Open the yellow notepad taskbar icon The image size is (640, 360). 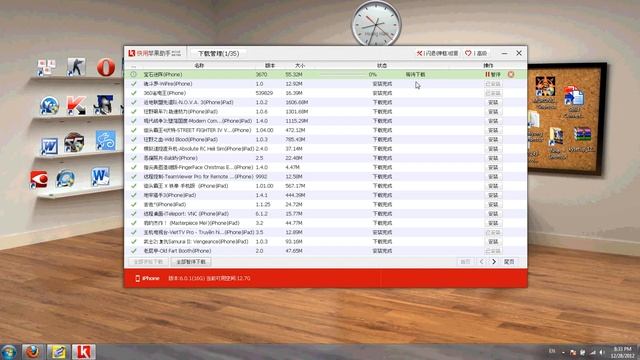point(58,352)
